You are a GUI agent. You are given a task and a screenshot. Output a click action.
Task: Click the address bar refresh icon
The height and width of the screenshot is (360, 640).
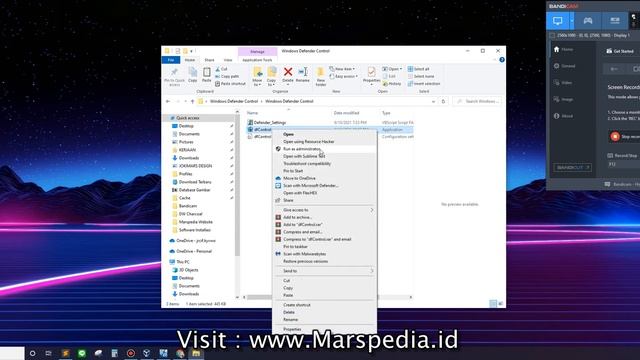pos(443,101)
